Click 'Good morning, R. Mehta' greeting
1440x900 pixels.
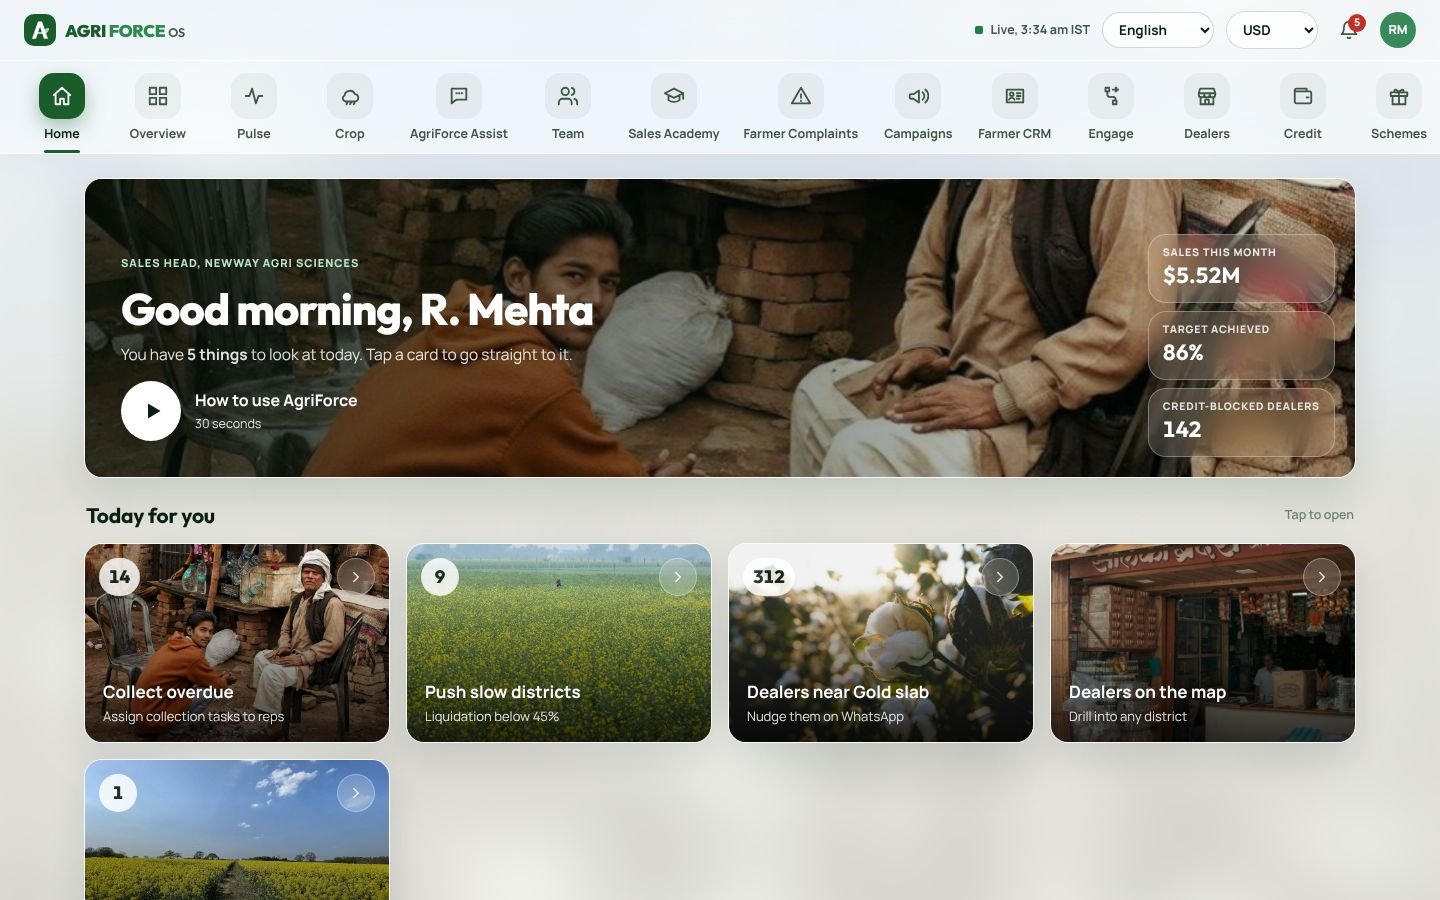coord(357,310)
